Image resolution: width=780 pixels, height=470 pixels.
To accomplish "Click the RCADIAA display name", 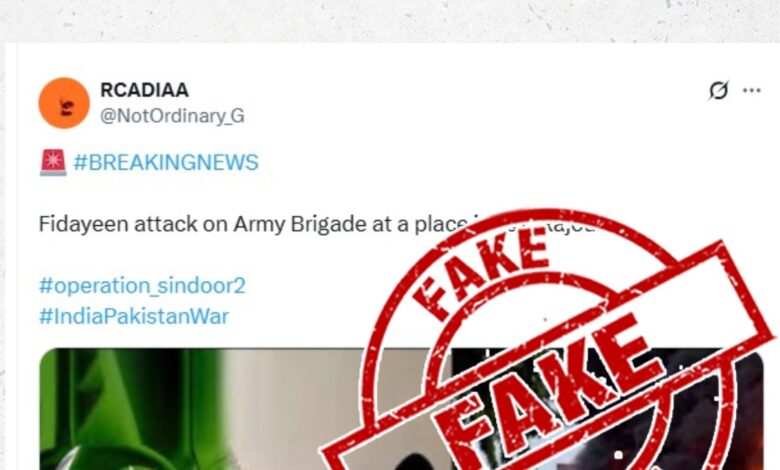I will [144, 90].
